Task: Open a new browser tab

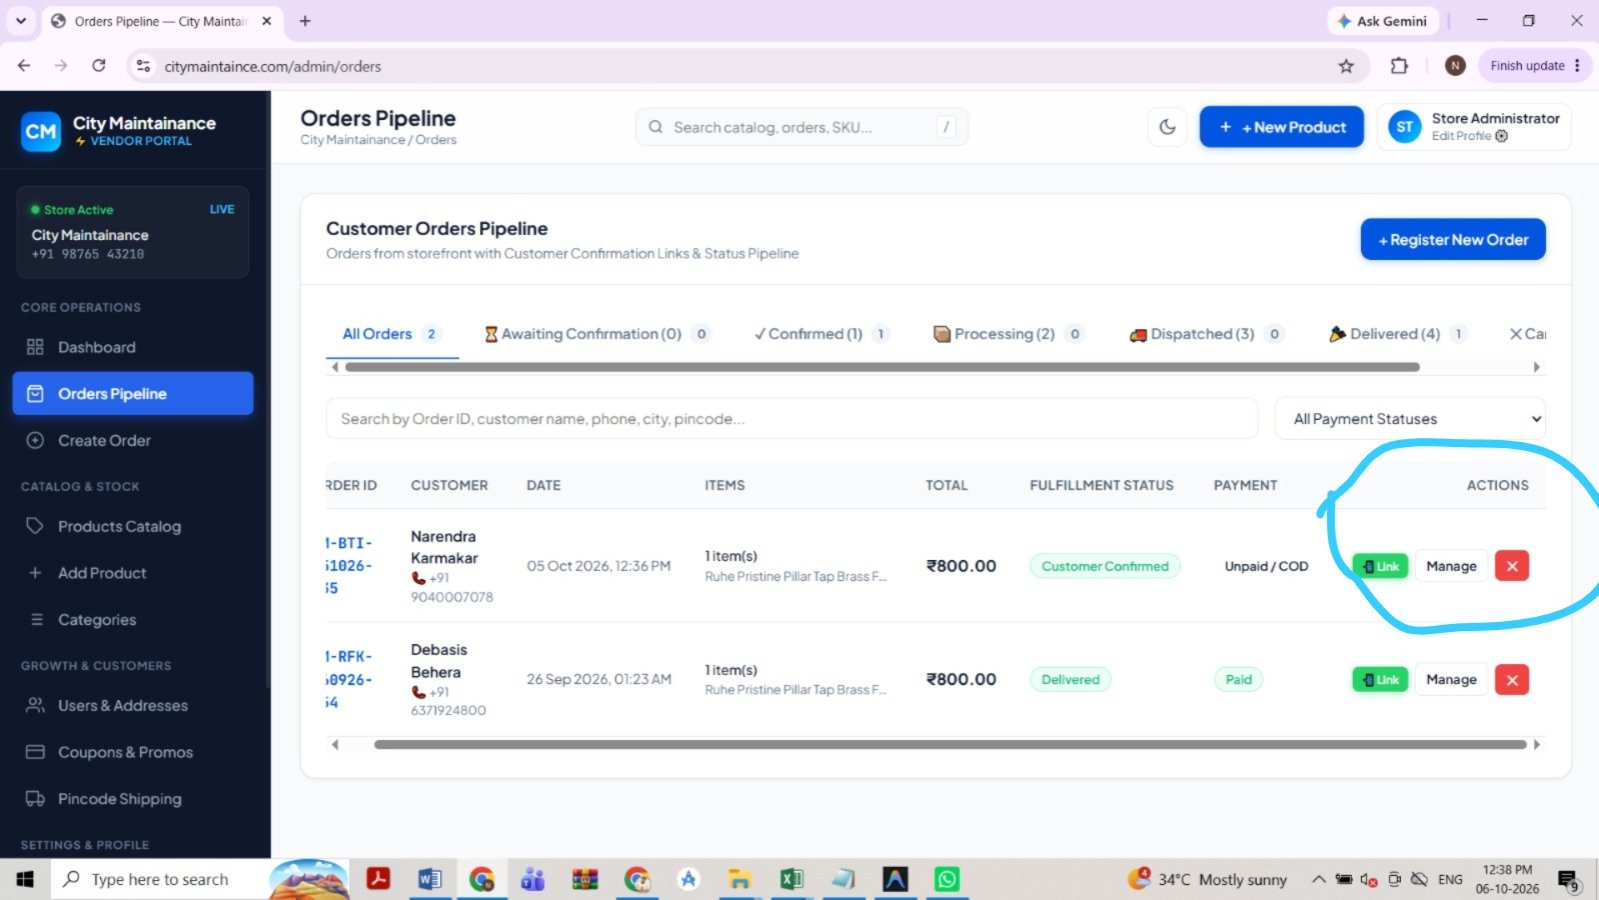Action: coord(305,21)
